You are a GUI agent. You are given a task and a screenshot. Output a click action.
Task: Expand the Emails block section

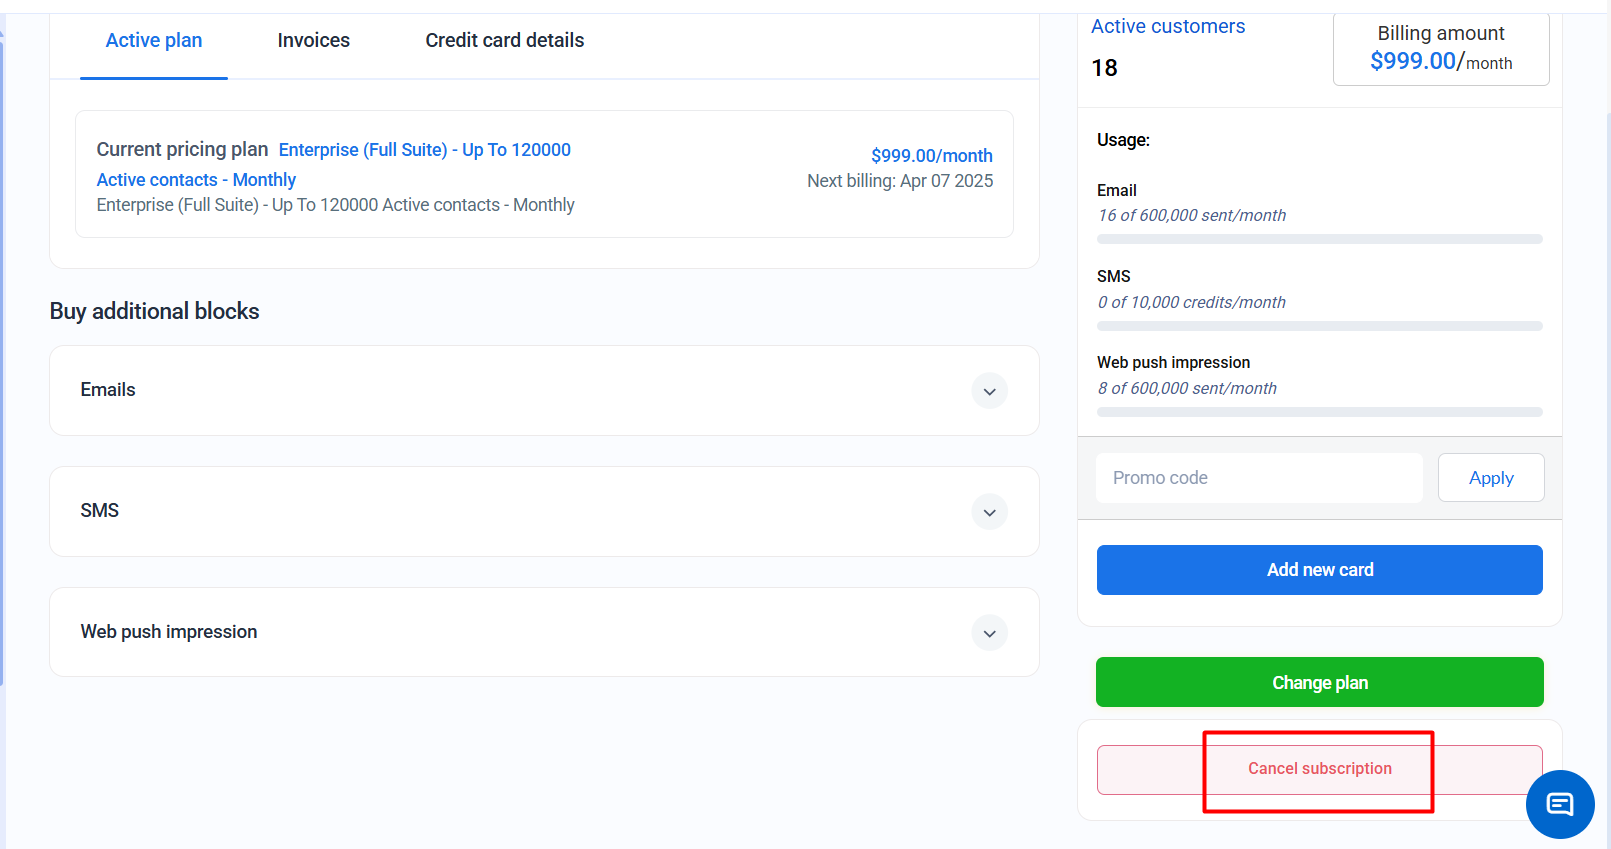tap(989, 391)
